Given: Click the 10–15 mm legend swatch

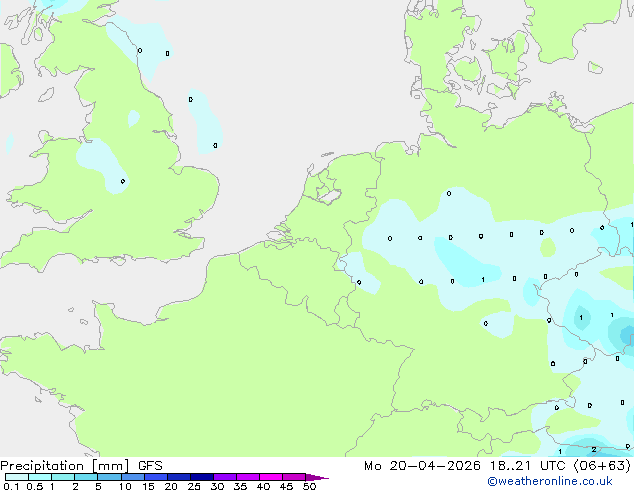Looking at the screenshot, I should [x=133, y=477].
